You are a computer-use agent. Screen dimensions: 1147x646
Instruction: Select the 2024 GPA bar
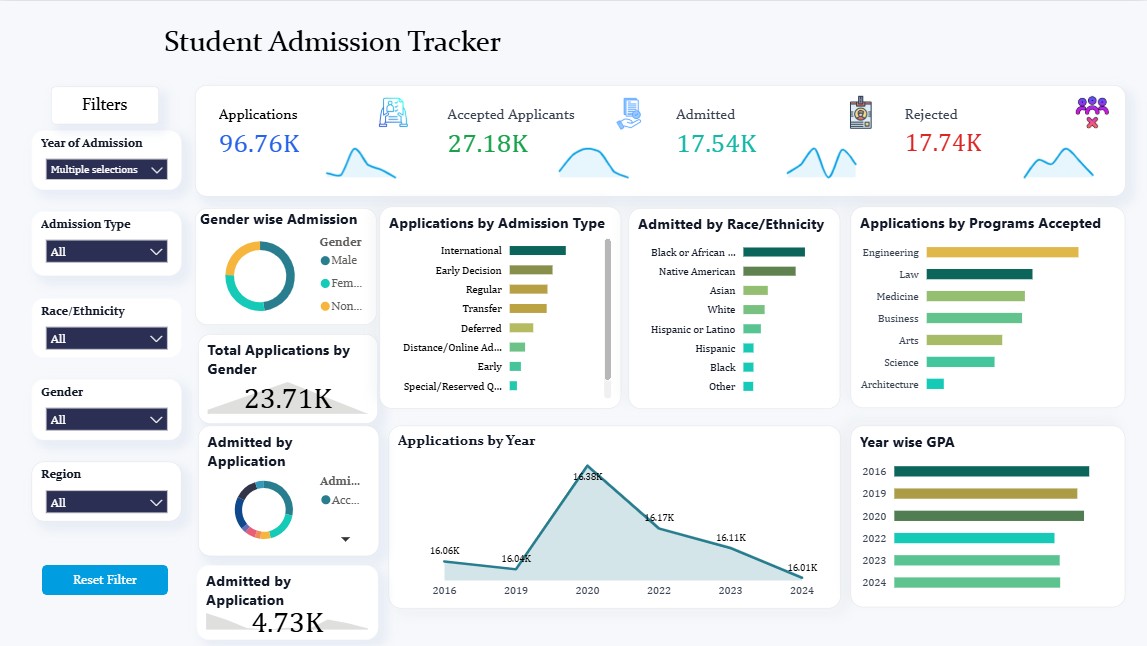click(977, 582)
